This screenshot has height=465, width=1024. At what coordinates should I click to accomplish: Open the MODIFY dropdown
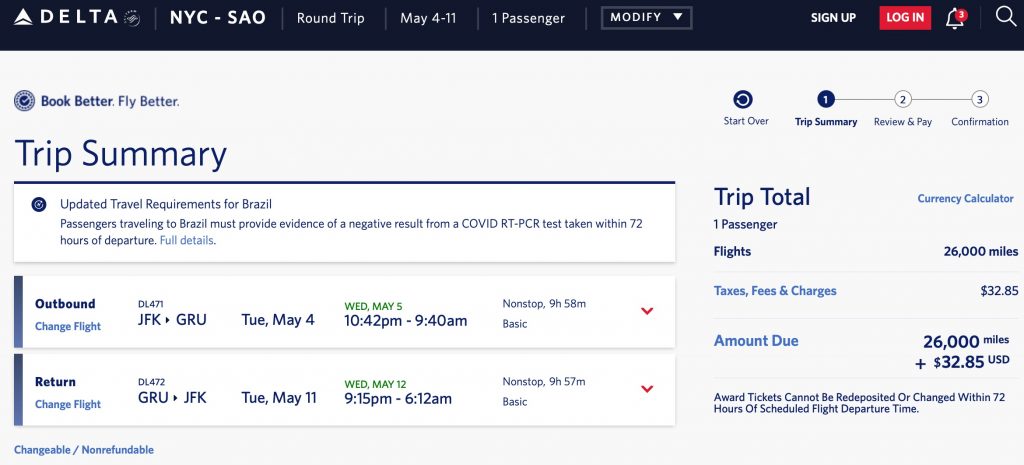tap(646, 18)
